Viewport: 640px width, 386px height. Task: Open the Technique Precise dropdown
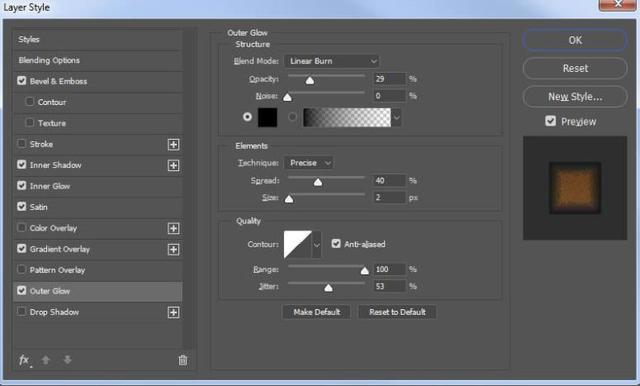click(x=309, y=163)
